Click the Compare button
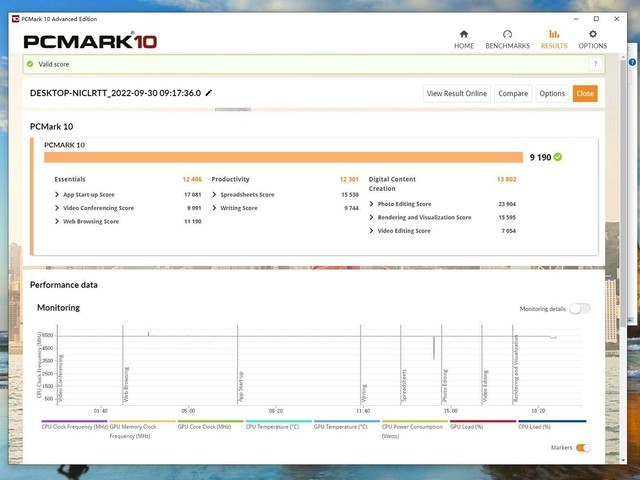This screenshot has height=480, width=640. [513, 93]
